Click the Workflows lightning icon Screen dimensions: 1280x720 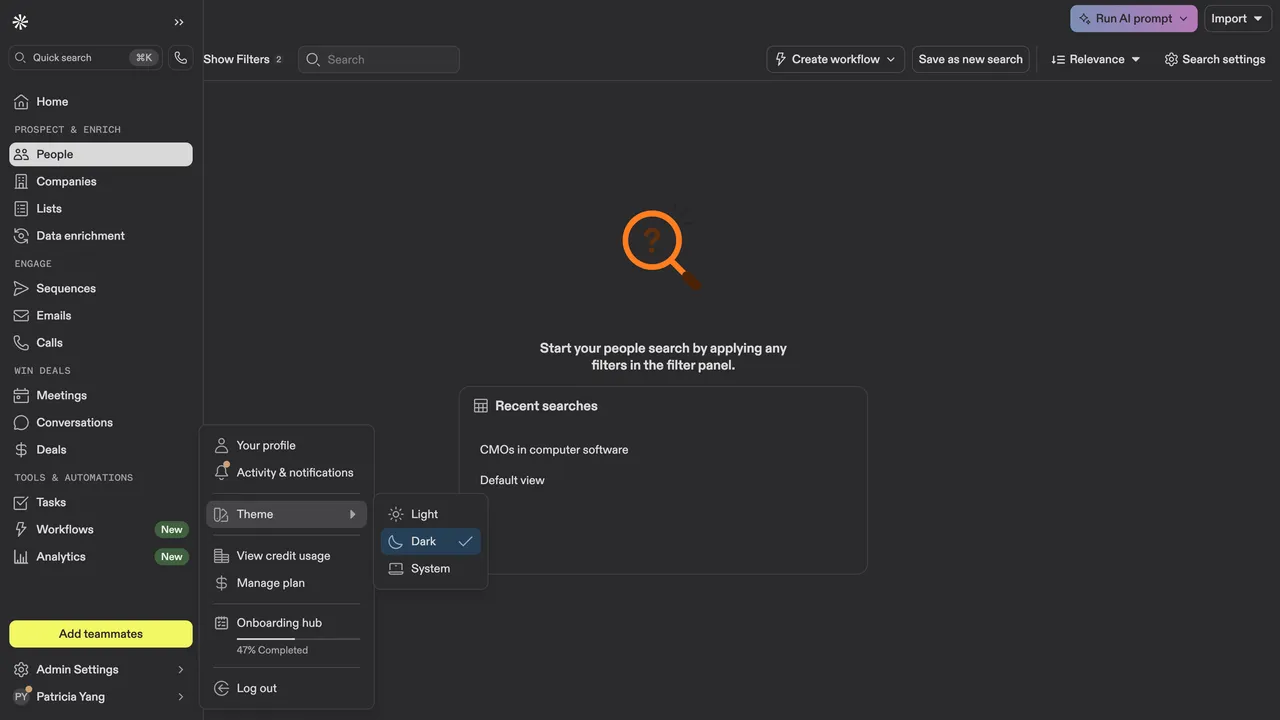(21, 530)
